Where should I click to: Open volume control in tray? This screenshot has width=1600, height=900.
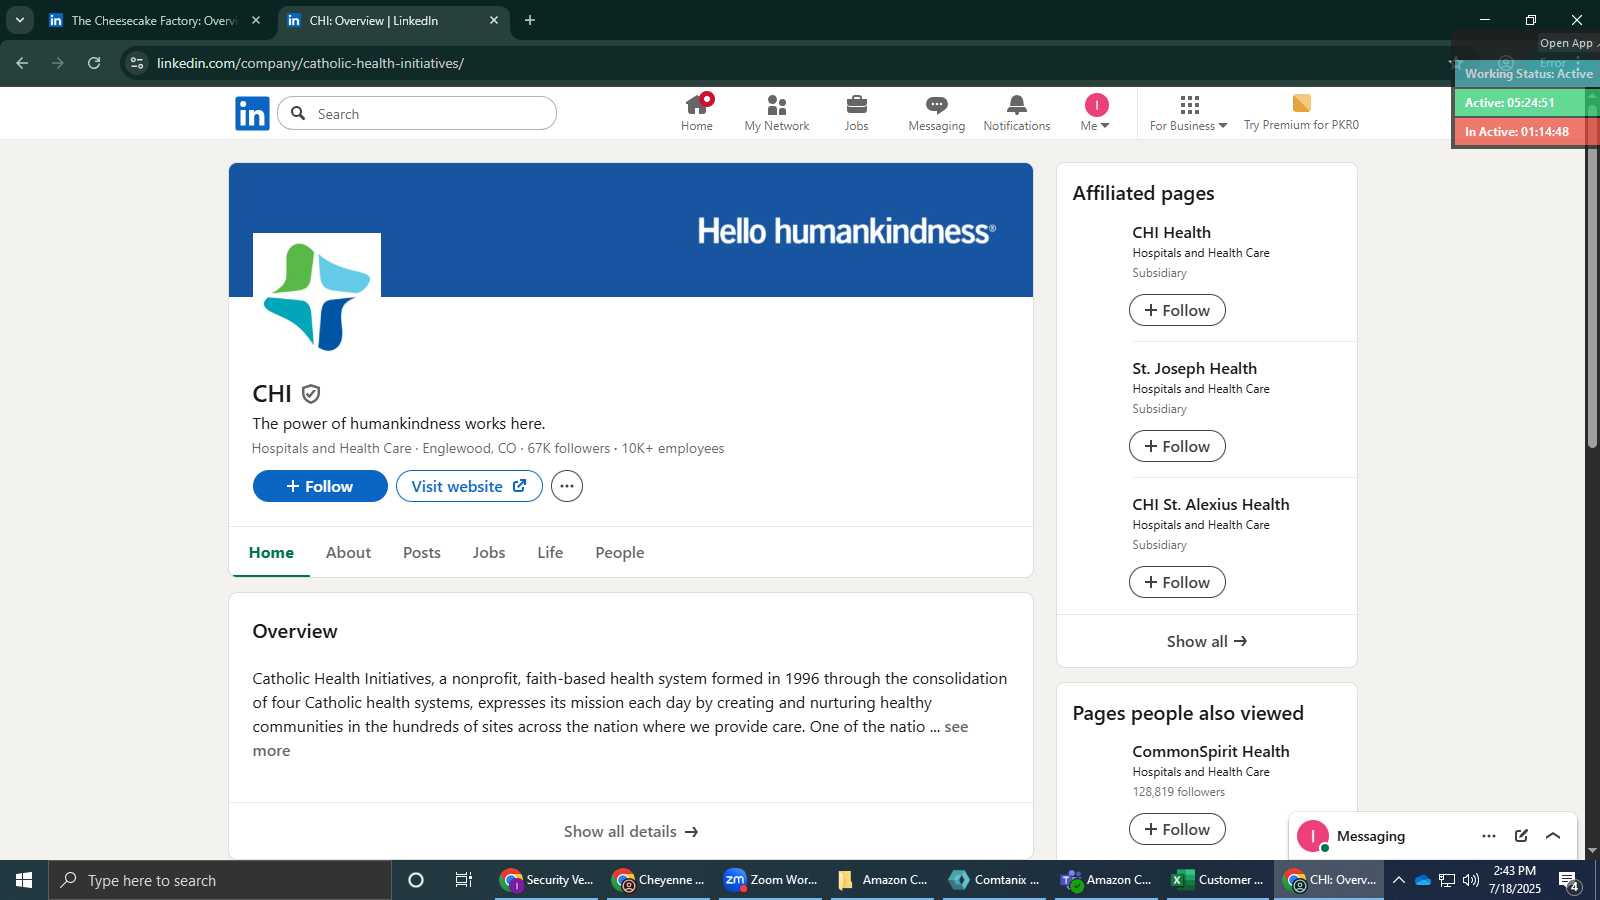1470,880
